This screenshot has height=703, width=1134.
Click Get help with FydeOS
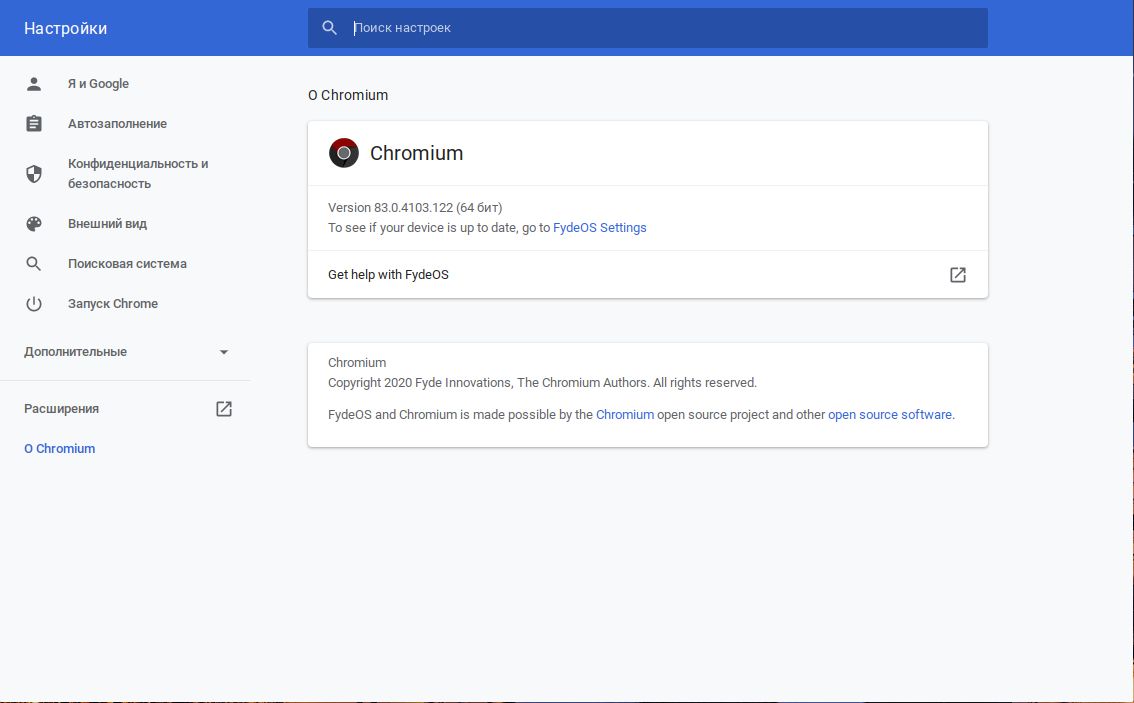pos(647,275)
